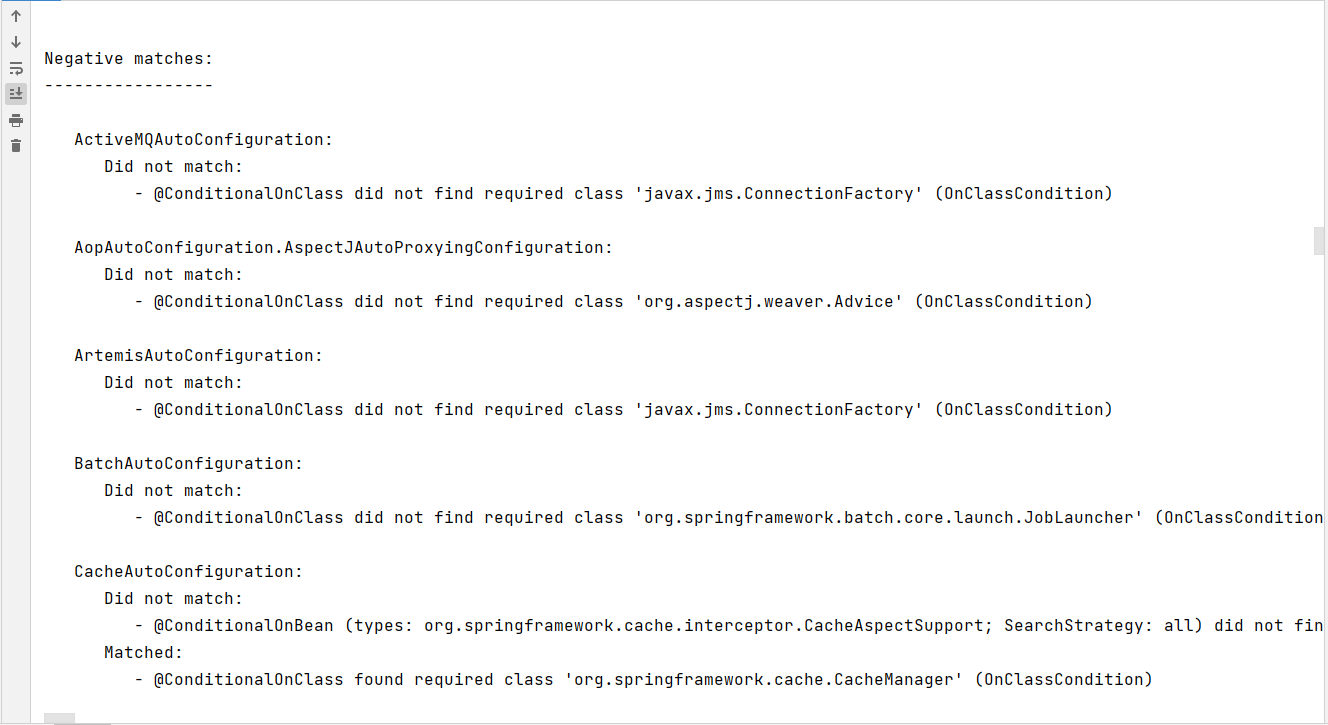Click 'Did not match:' under BatchAutoConfiguration
The image size is (1328, 725).
coord(173,491)
